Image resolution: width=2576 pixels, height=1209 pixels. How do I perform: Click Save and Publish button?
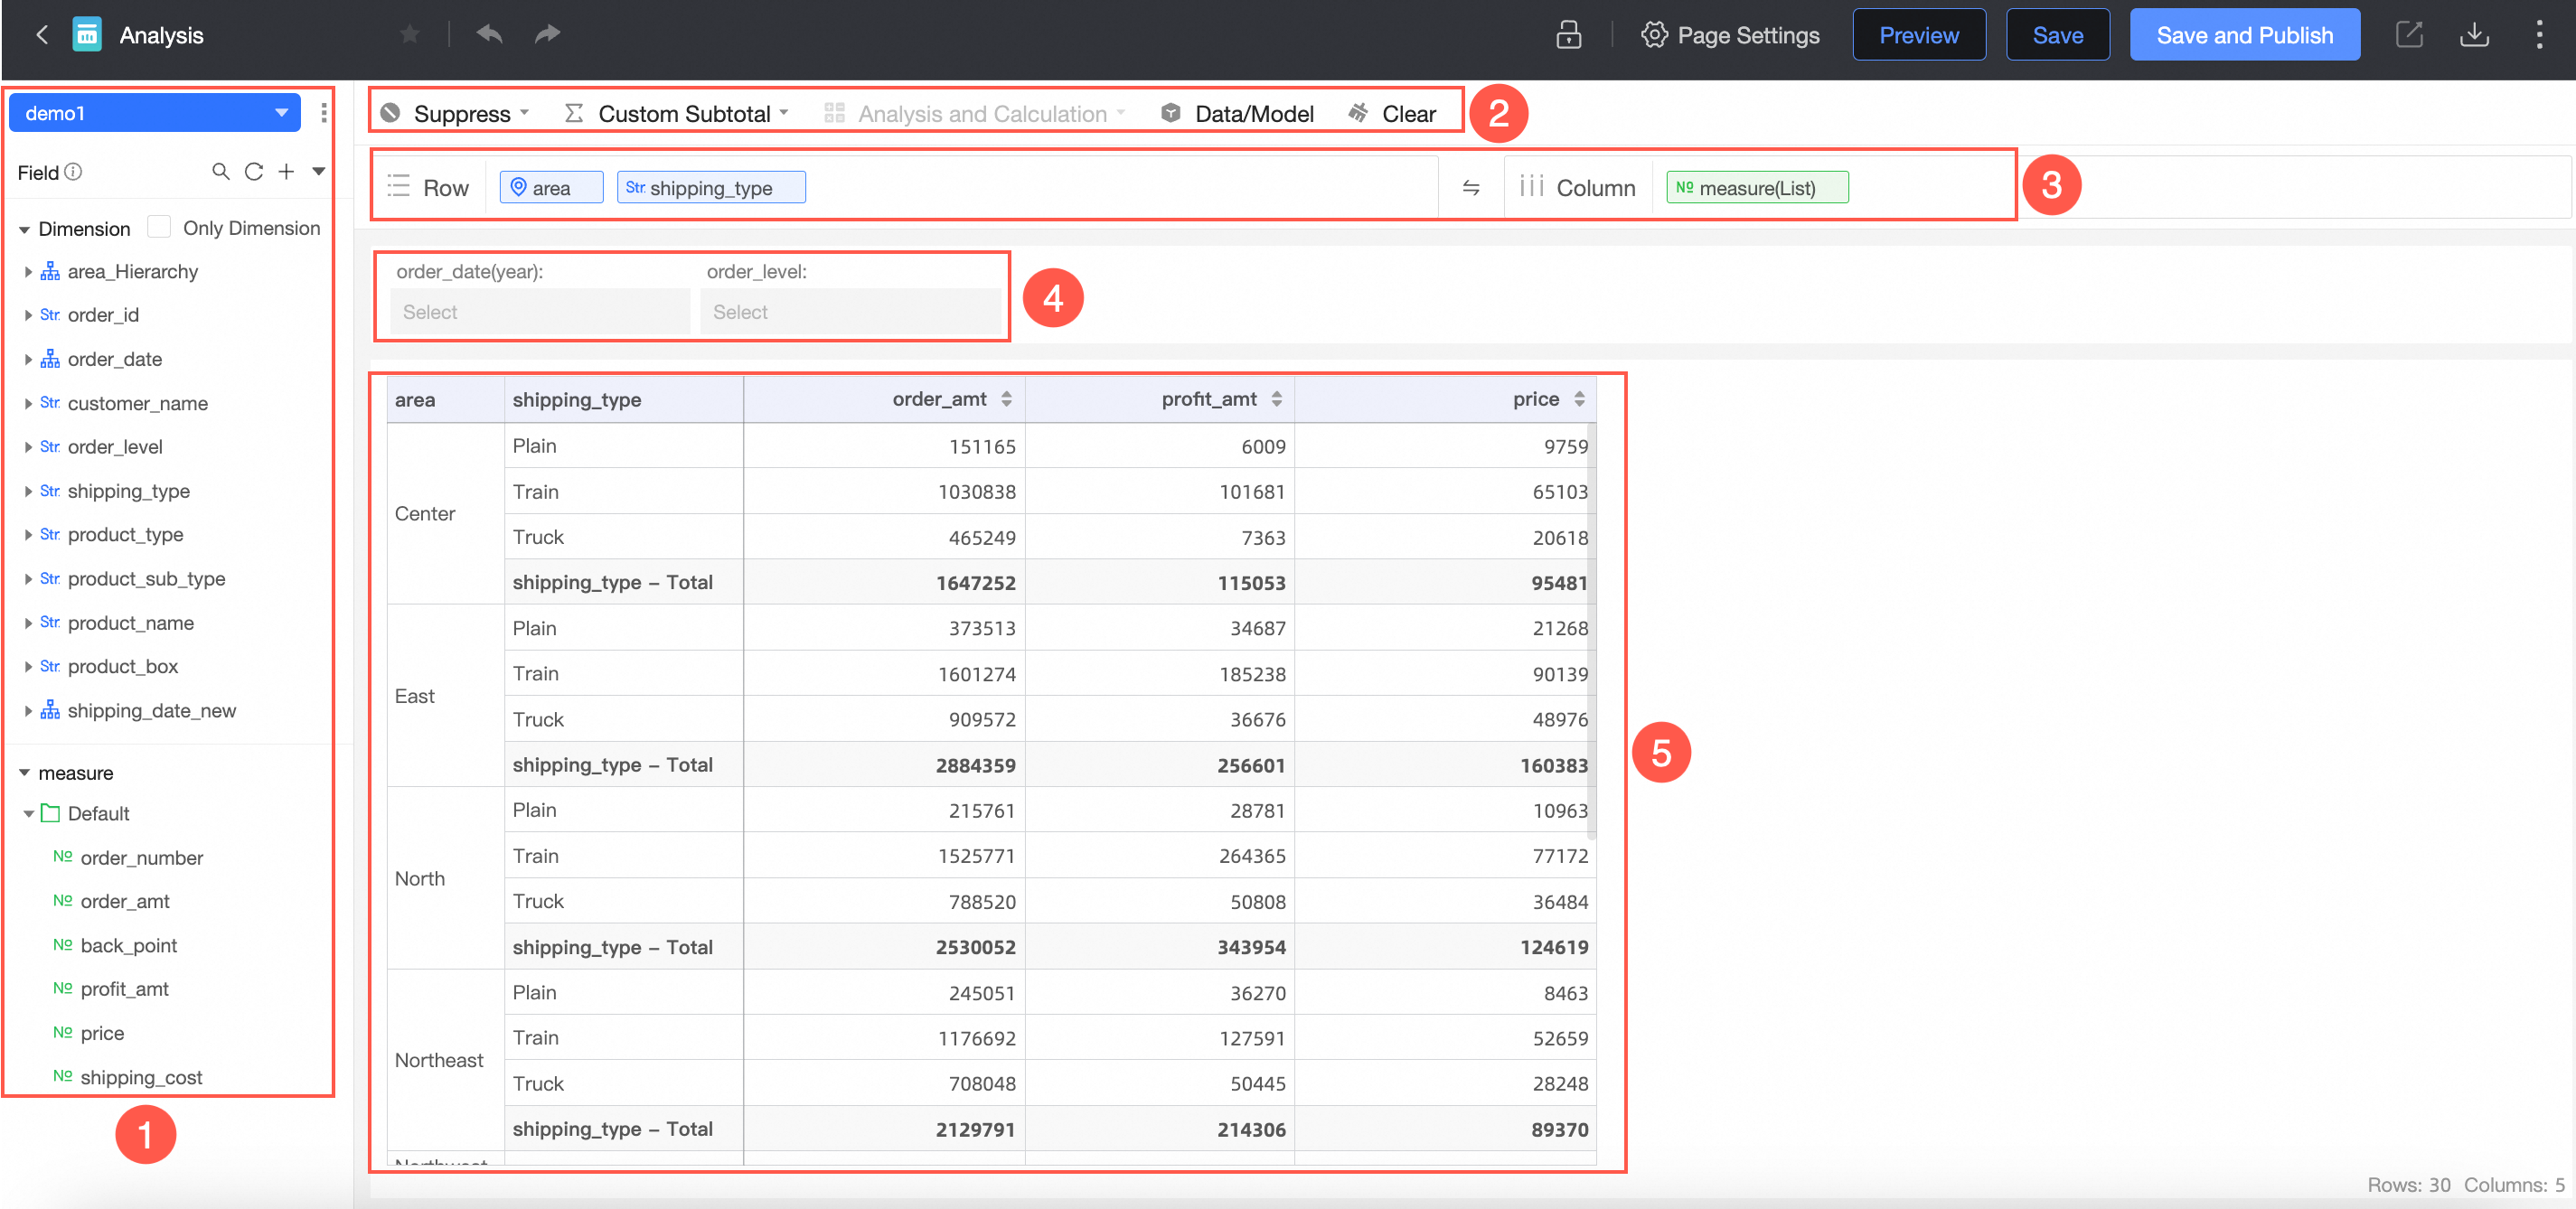2244,35
